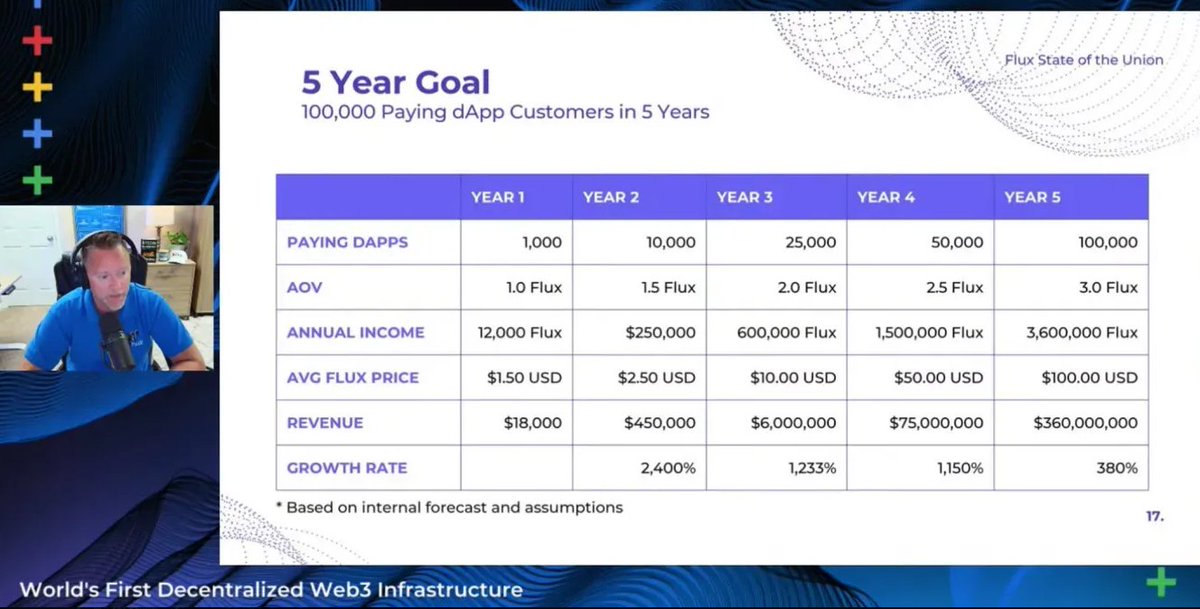Select the '$6,000,000' revenue cell
The width and height of the screenshot is (1200, 609).
click(776, 423)
